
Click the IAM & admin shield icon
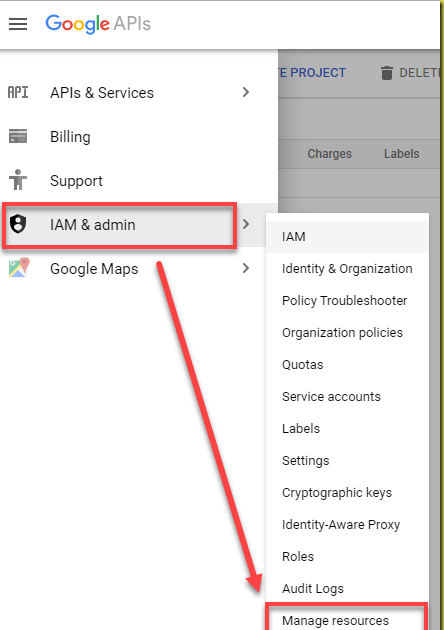pyautogui.click(x=18, y=224)
